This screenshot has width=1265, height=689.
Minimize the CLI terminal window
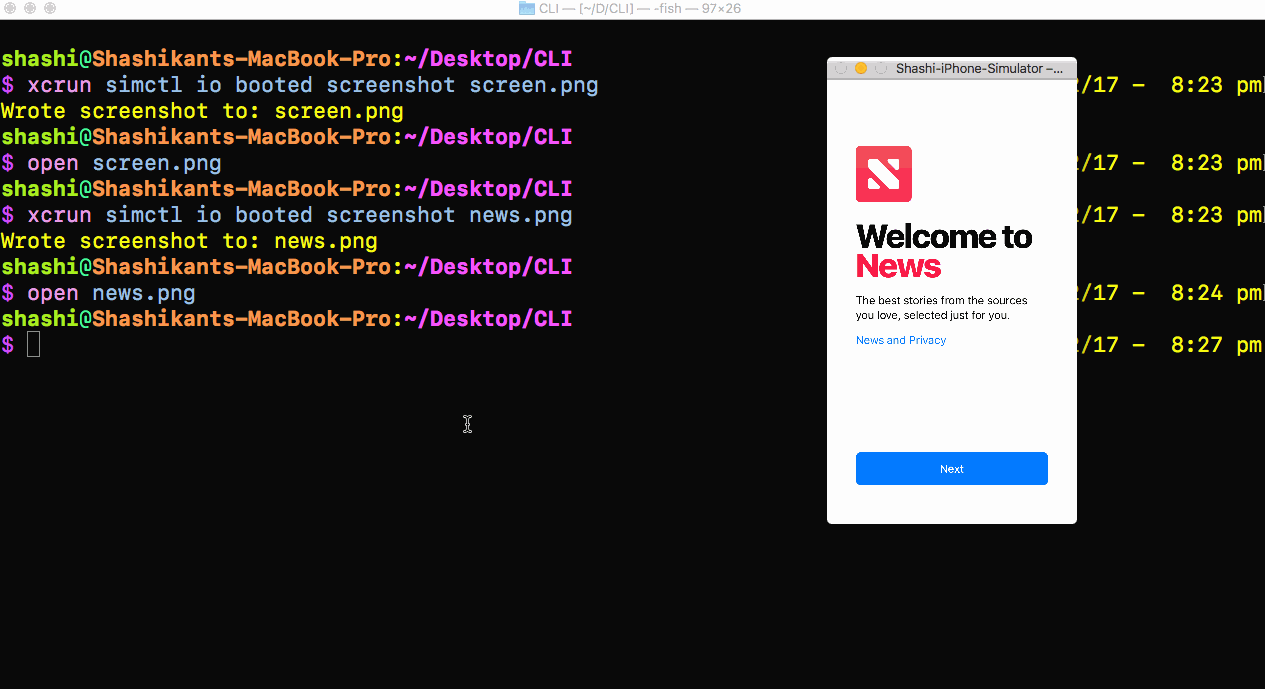pos(30,8)
